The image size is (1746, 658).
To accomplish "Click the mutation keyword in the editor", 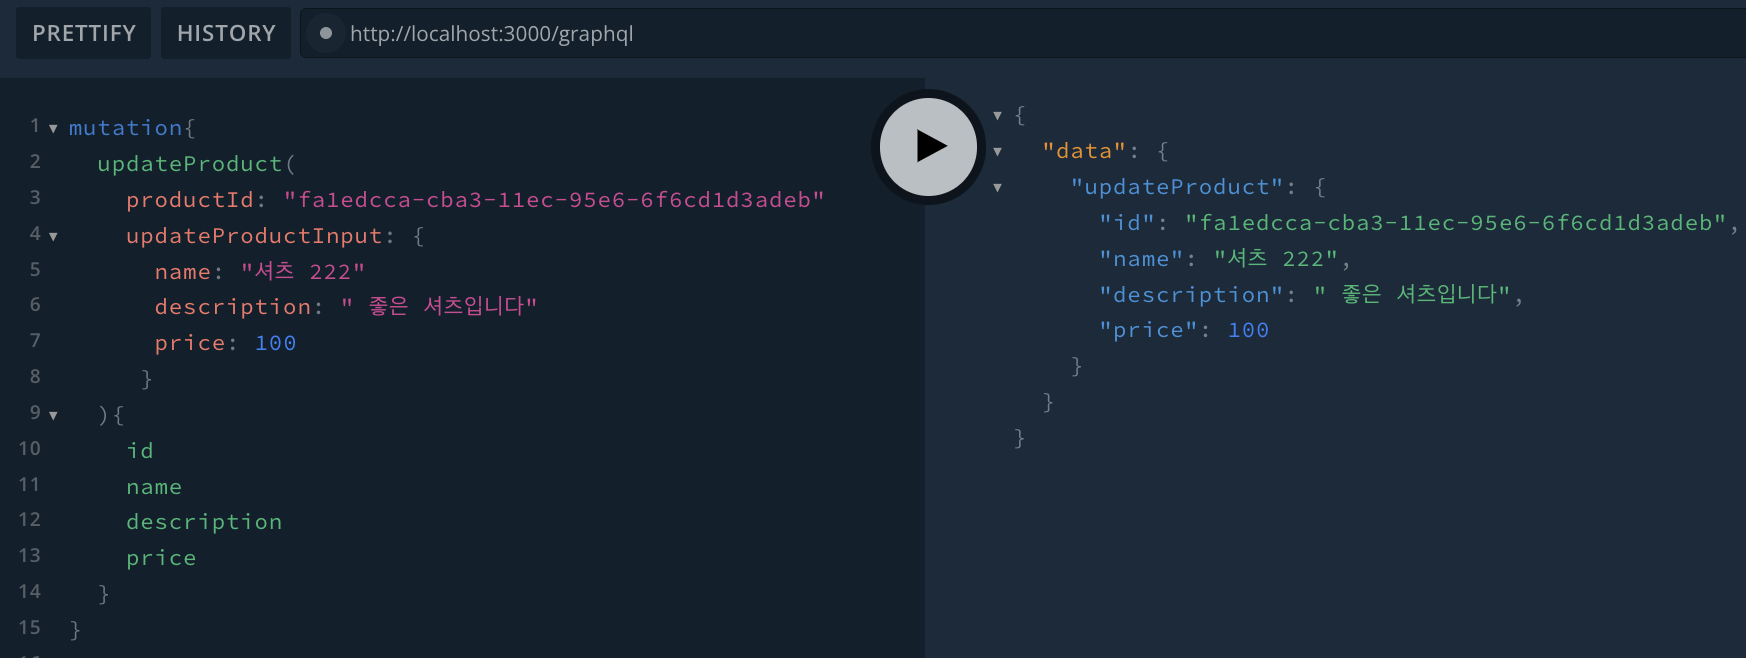I will (x=125, y=128).
